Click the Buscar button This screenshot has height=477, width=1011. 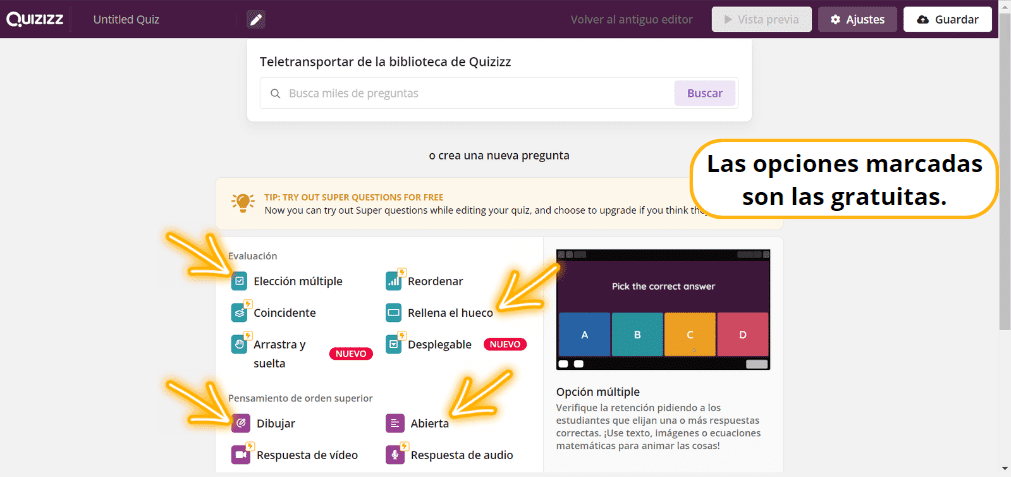pos(705,93)
